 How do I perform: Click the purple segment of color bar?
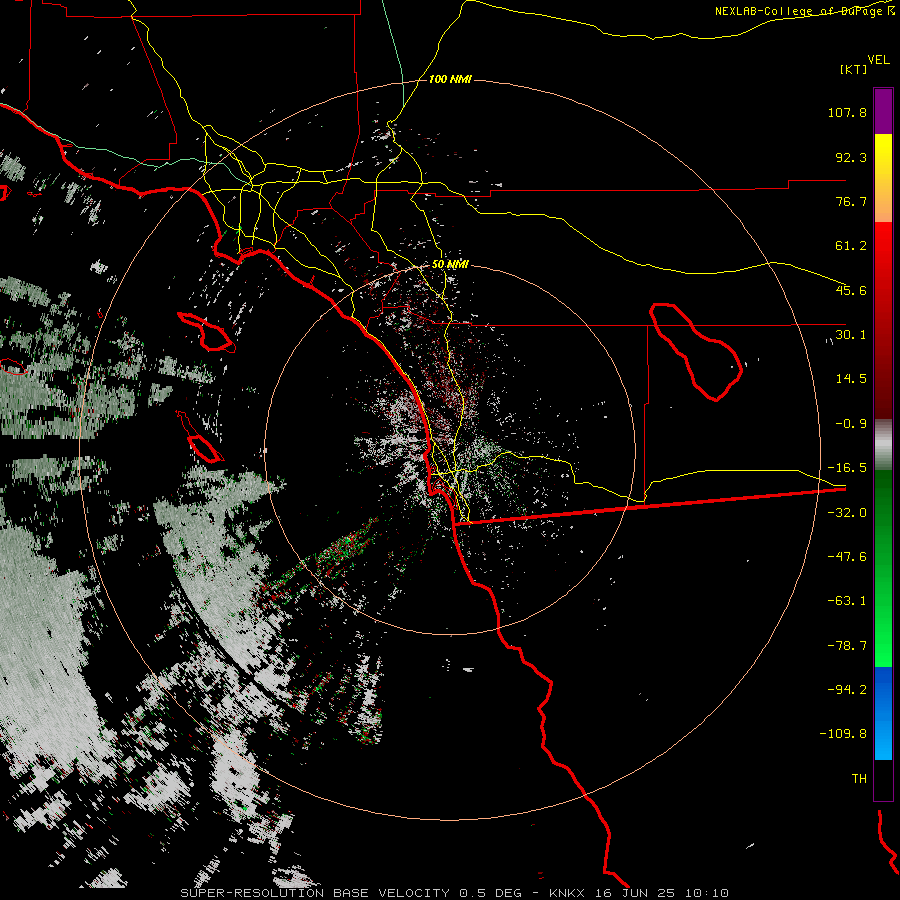coord(883,112)
